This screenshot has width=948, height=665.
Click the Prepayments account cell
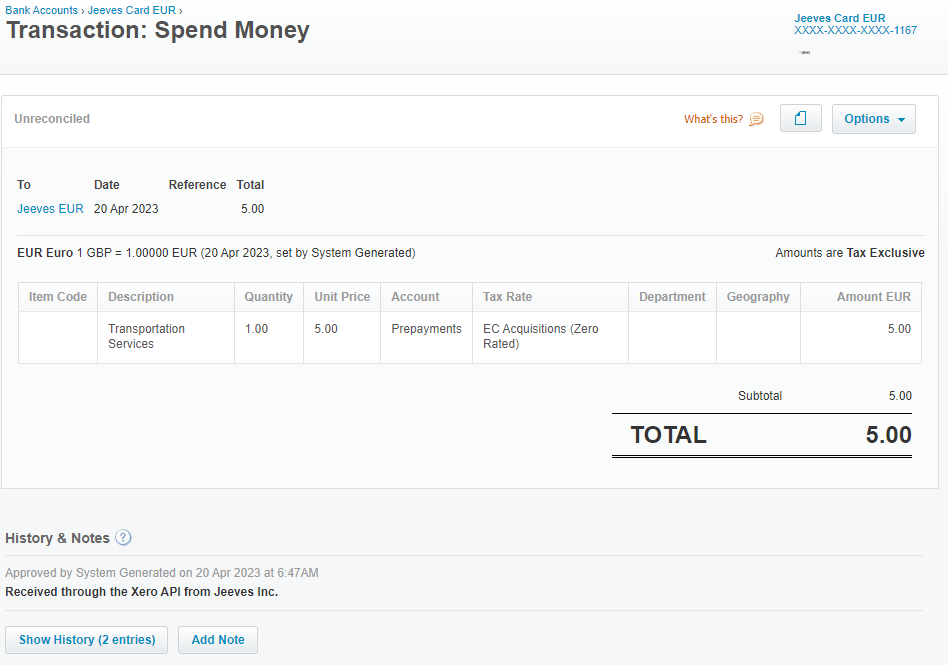click(x=426, y=329)
